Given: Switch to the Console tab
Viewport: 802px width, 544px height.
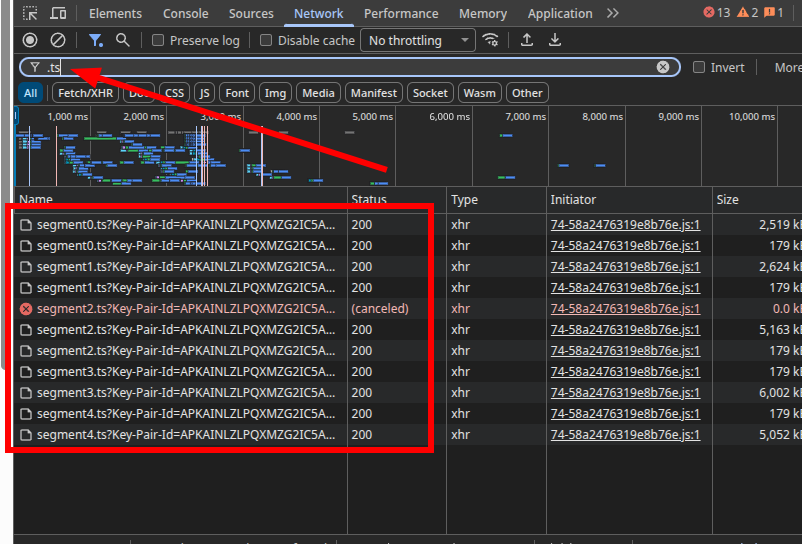Looking at the screenshot, I should (186, 14).
